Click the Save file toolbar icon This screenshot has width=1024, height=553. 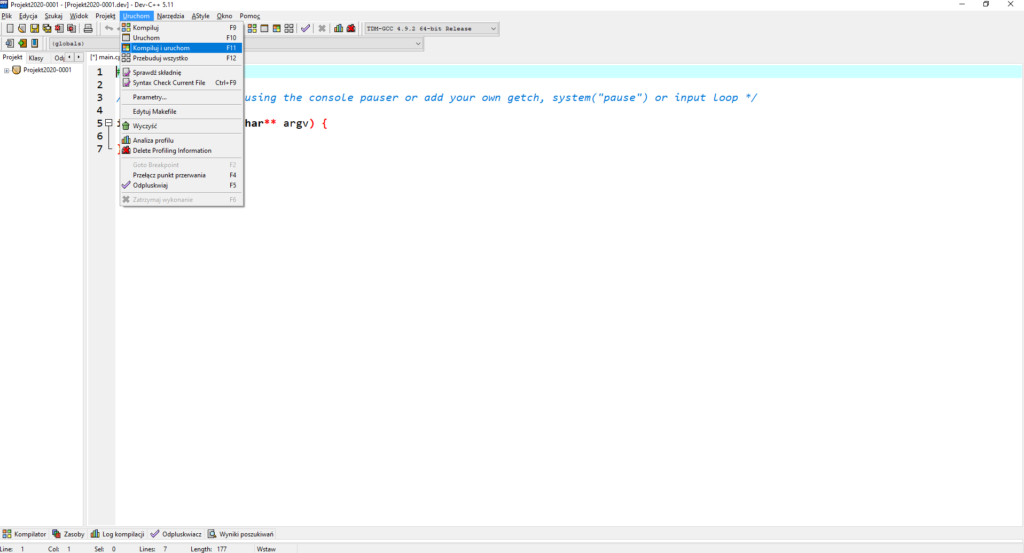pyautogui.click(x=34, y=28)
